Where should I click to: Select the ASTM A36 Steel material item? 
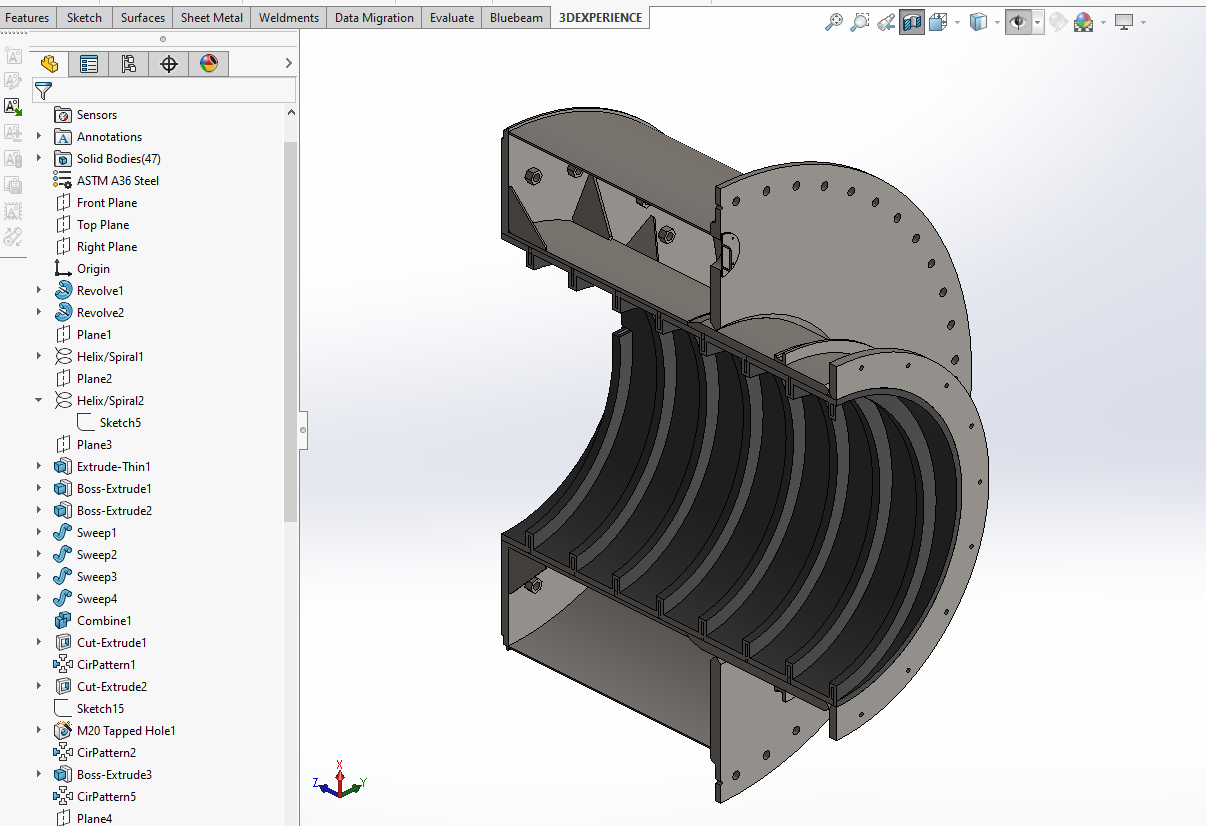pyautogui.click(x=117, y=180)
